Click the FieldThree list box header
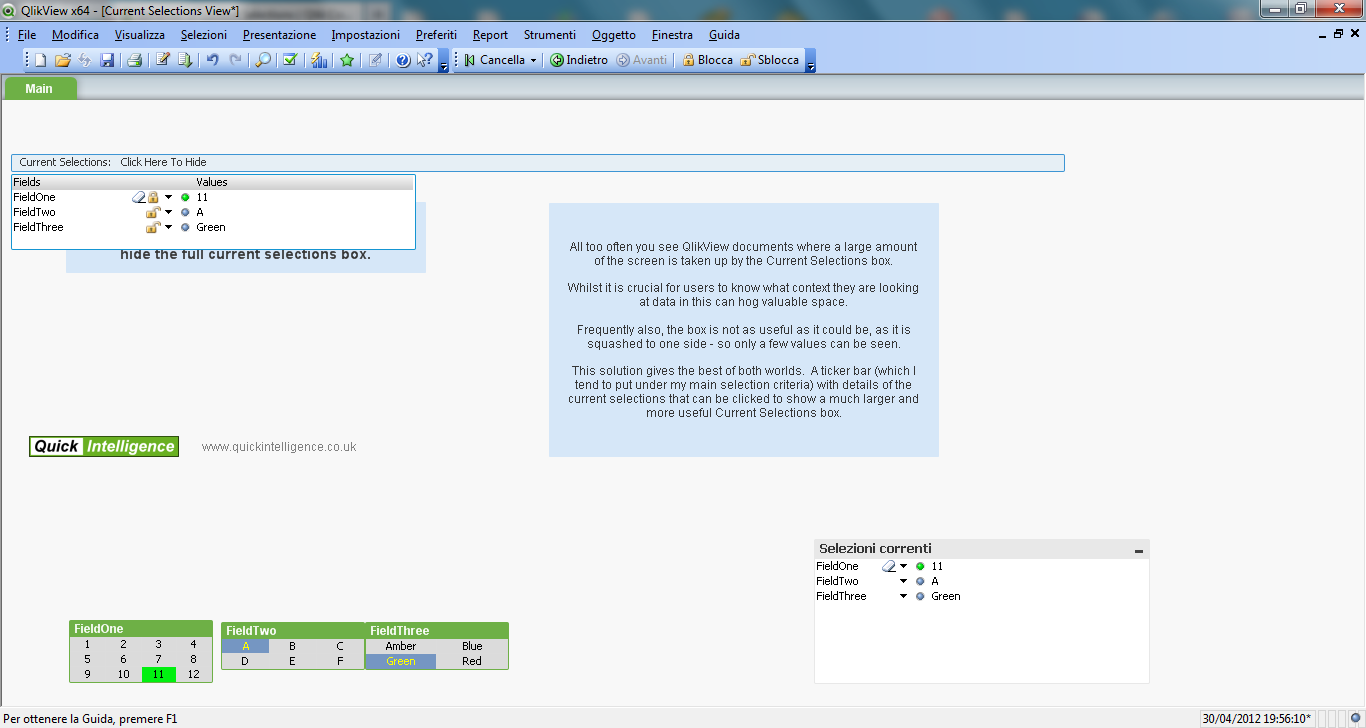The image size is (1366, 728). click(x=437, y=631)
